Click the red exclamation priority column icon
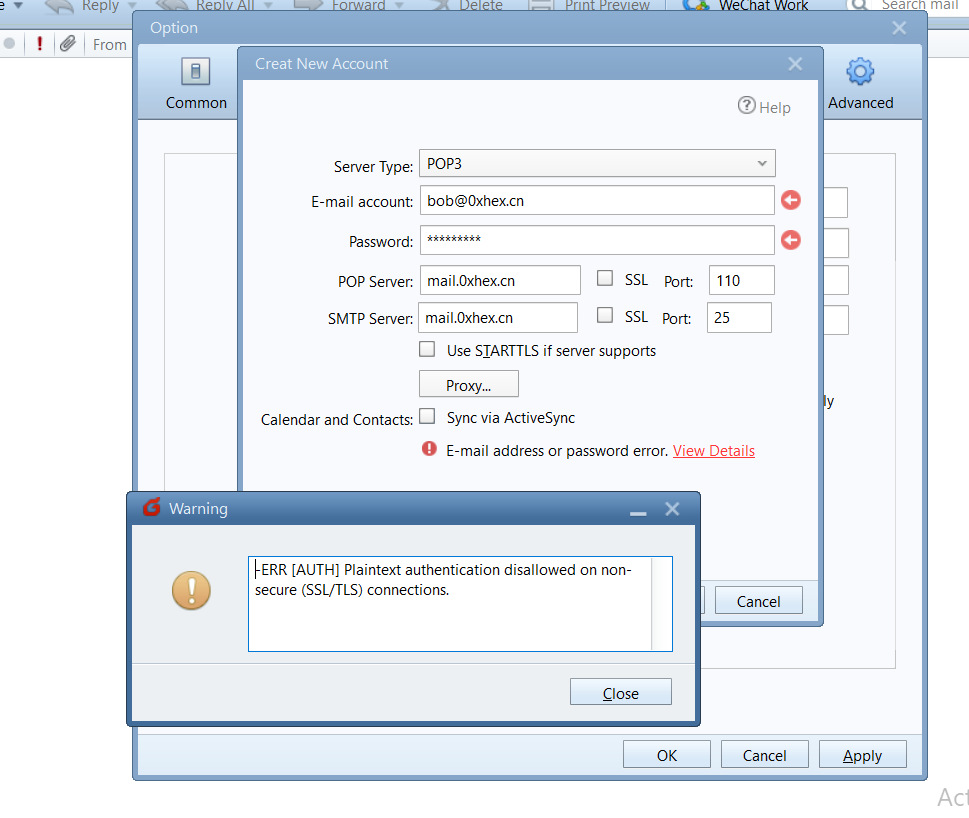The width and height of the screenshot is (969, 818). click(39, 44)
